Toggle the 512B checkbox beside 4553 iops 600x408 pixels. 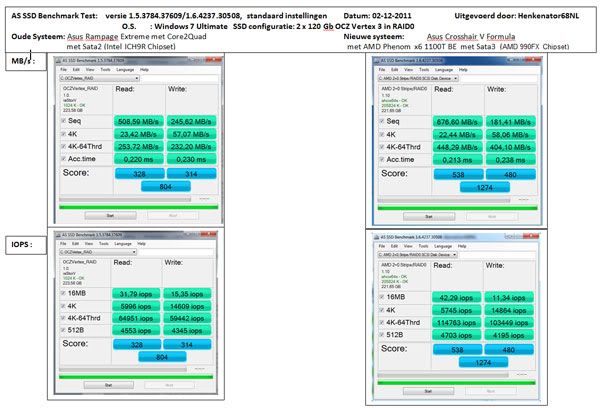(63, 330)
